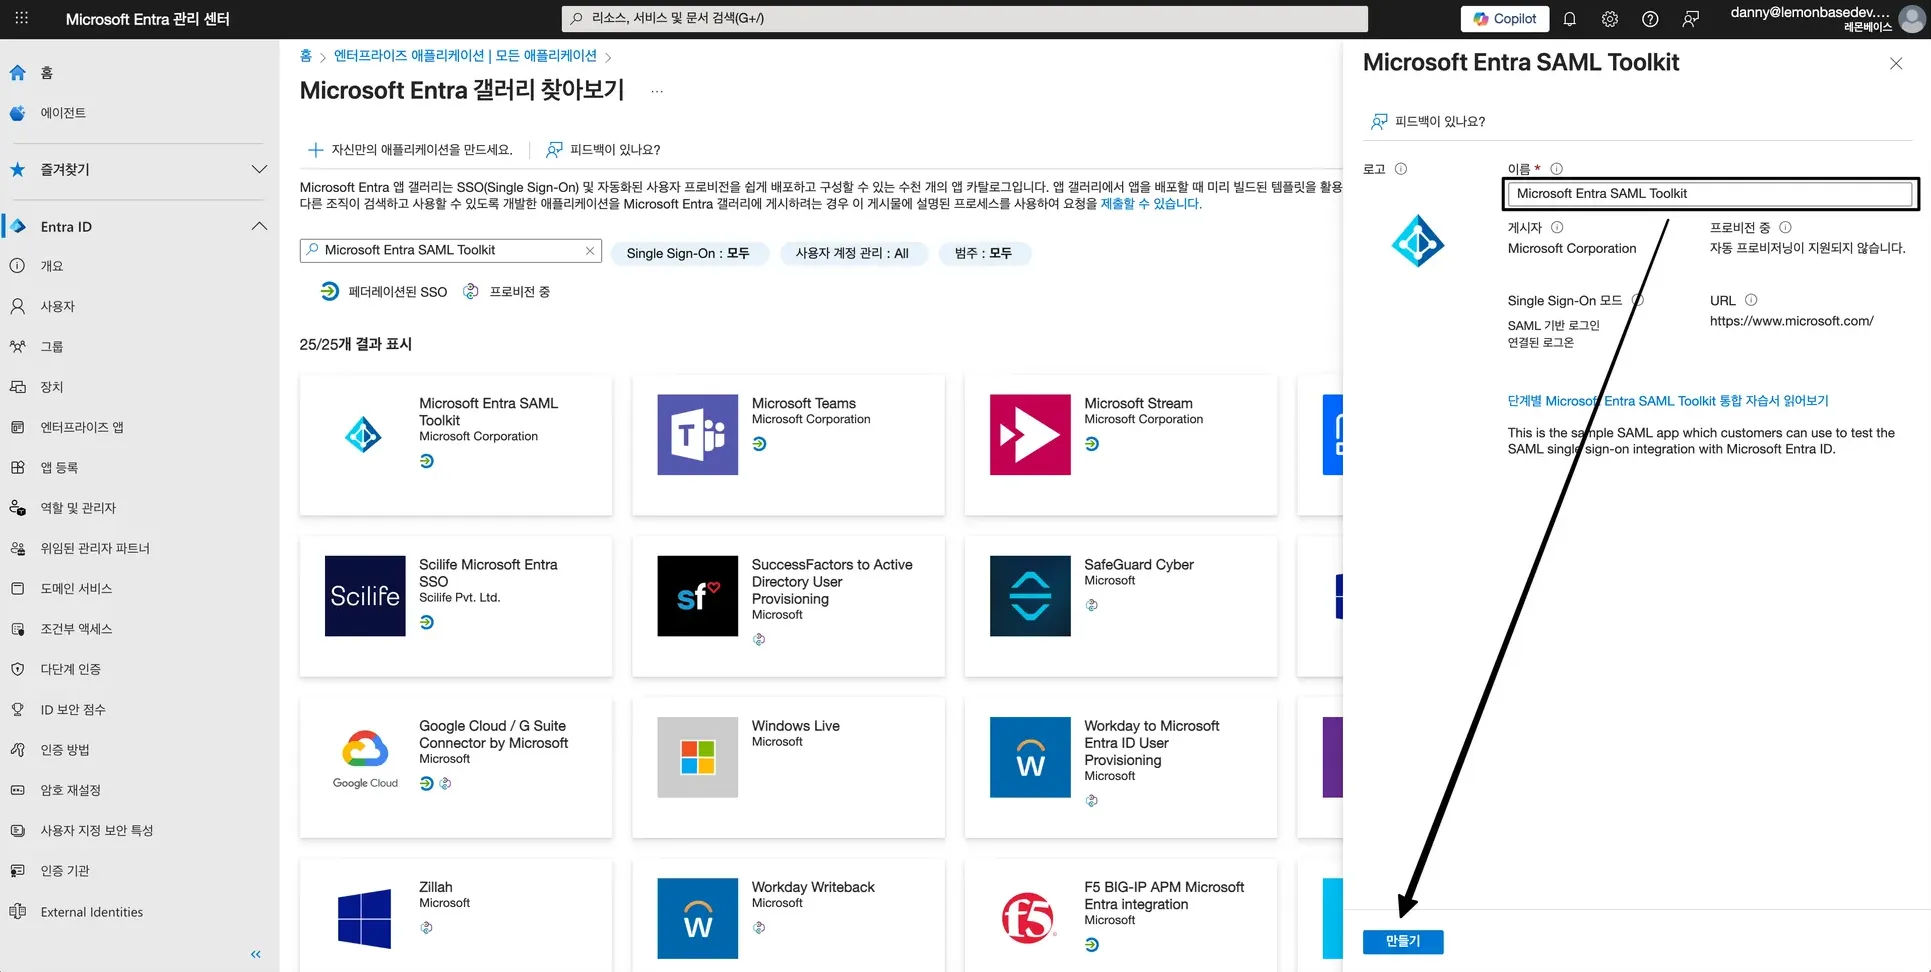This screenshot has height=972, width=1931.
Task: Select the Microsoft Teams app icon
Action: click(x=697, y=434)
